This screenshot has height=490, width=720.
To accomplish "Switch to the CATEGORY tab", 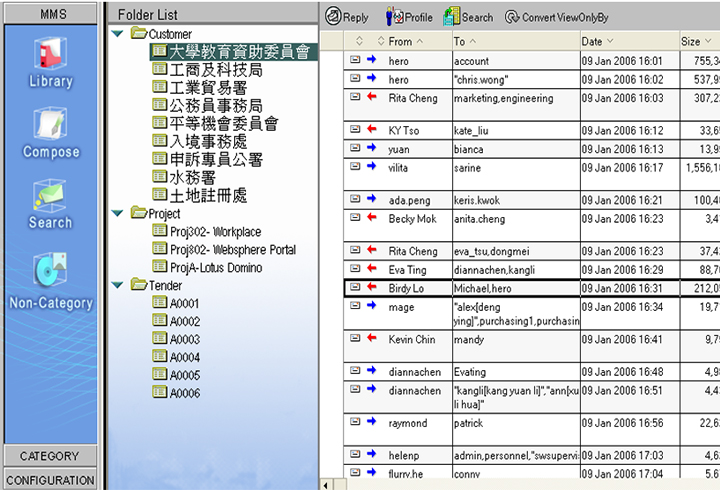I will tap(50, 456).
